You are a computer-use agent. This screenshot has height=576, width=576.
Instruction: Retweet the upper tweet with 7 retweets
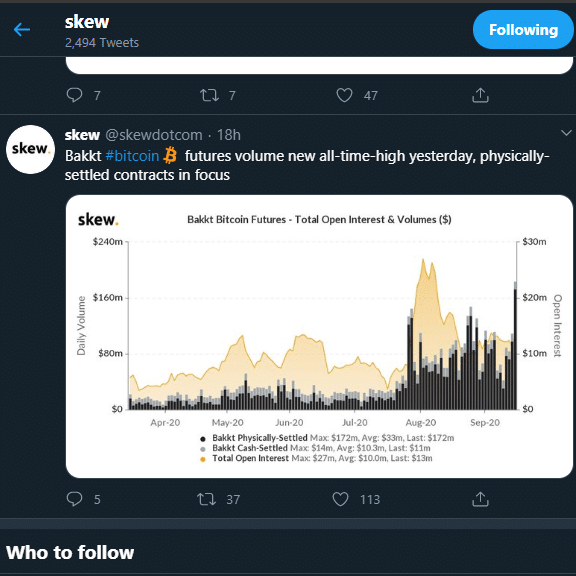click(209, 95)
